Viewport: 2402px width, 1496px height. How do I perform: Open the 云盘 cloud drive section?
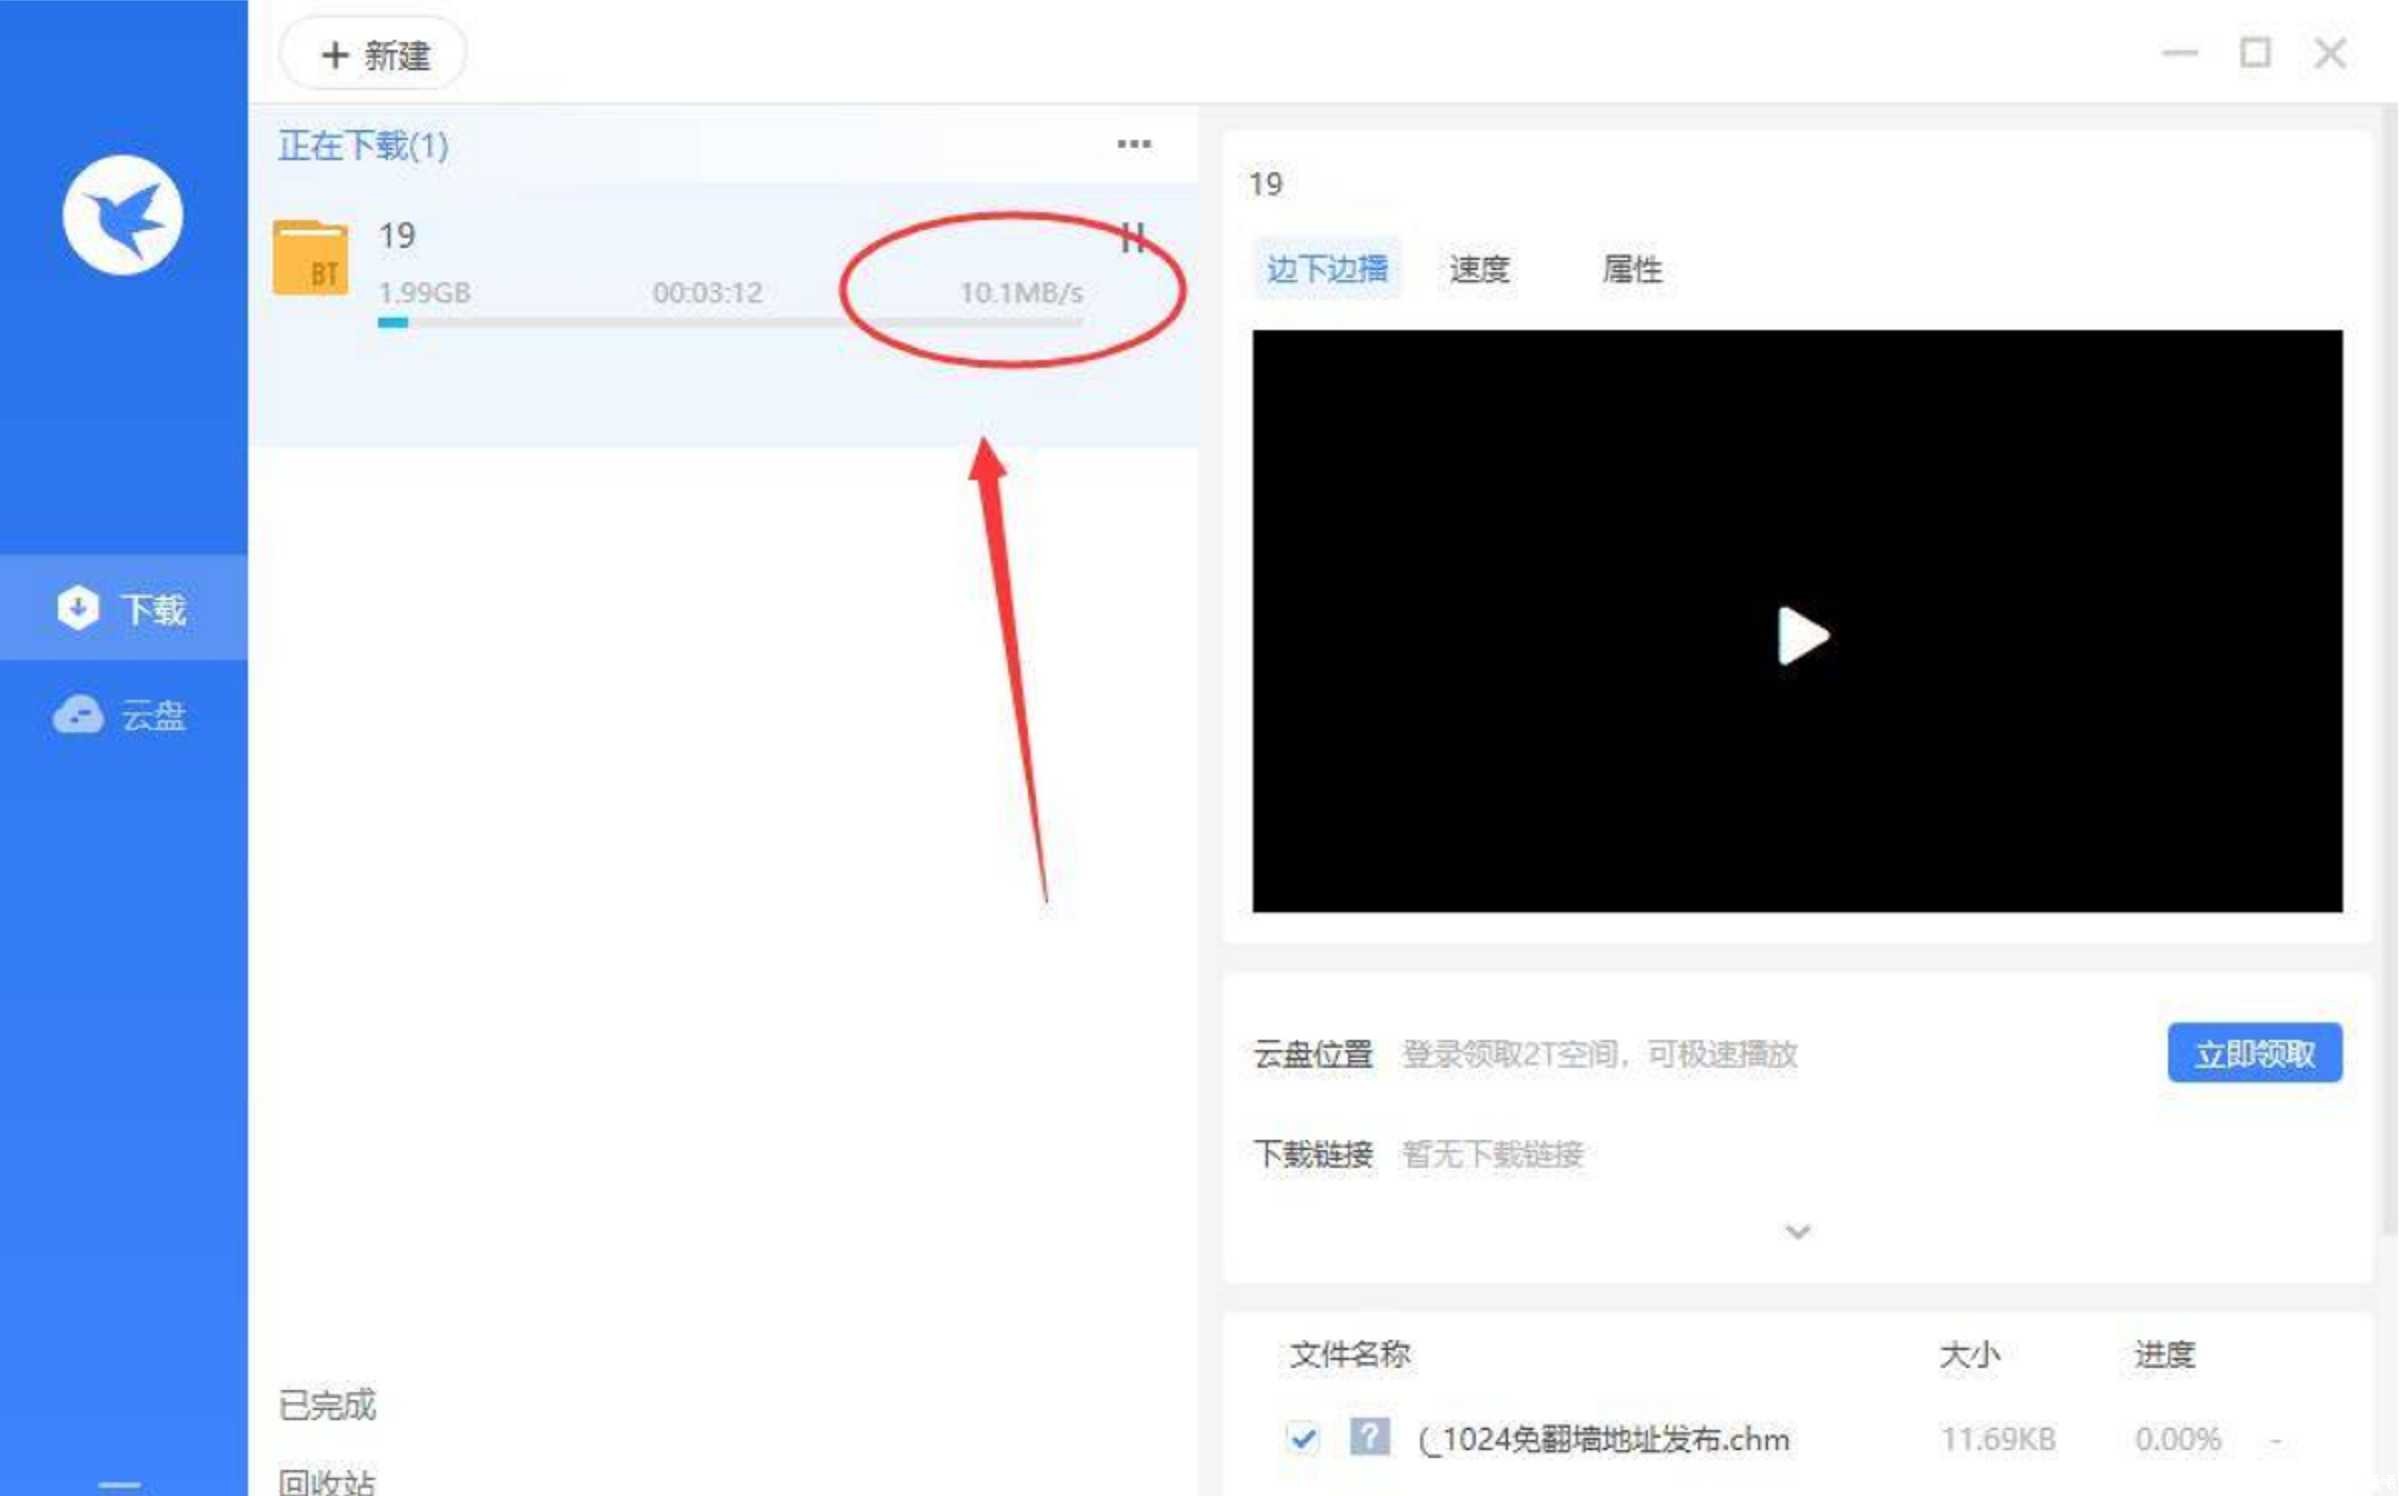(x=124, y=715)
